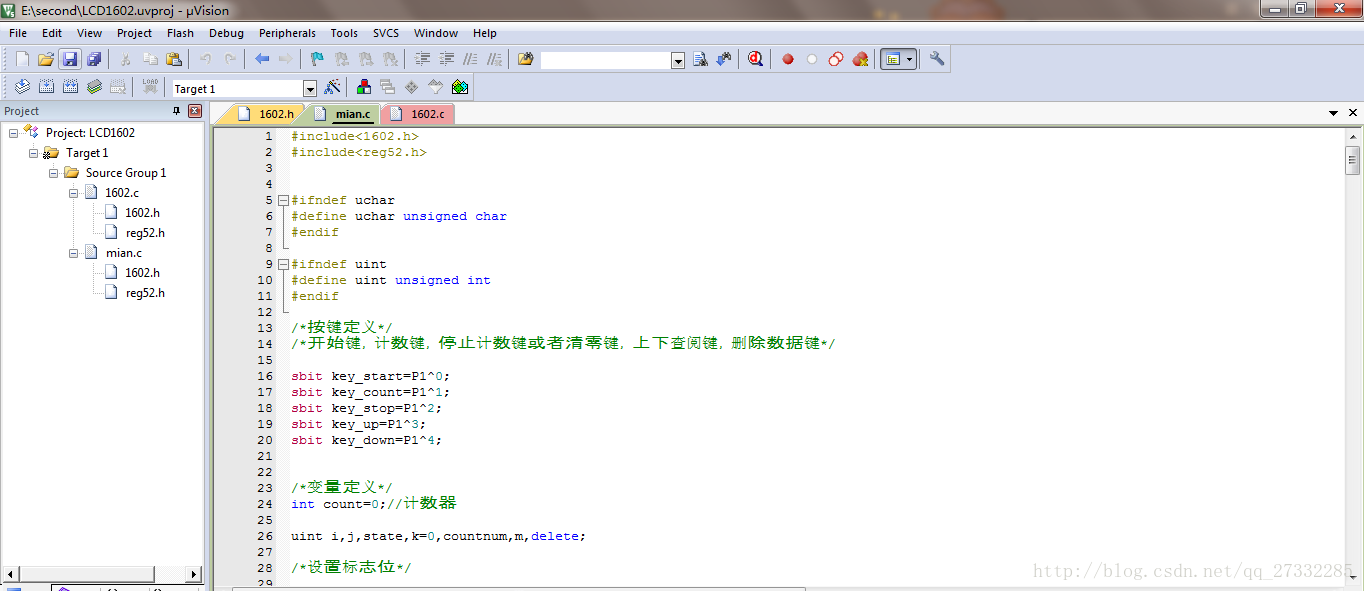Image resolution: width=1364 pixels, height=591 pixels.
Task: Click in the find text combo box
Action: click(605, 60)
